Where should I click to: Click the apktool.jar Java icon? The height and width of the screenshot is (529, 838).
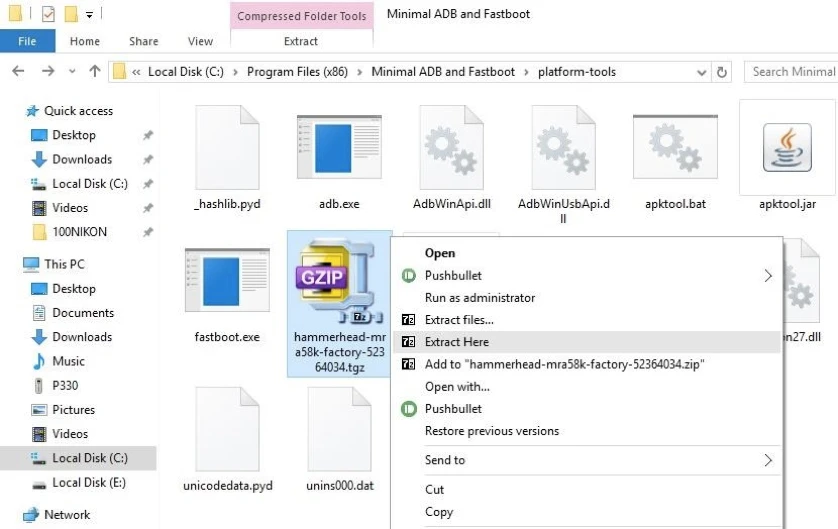pyautogui.click(x=787, y=148)
